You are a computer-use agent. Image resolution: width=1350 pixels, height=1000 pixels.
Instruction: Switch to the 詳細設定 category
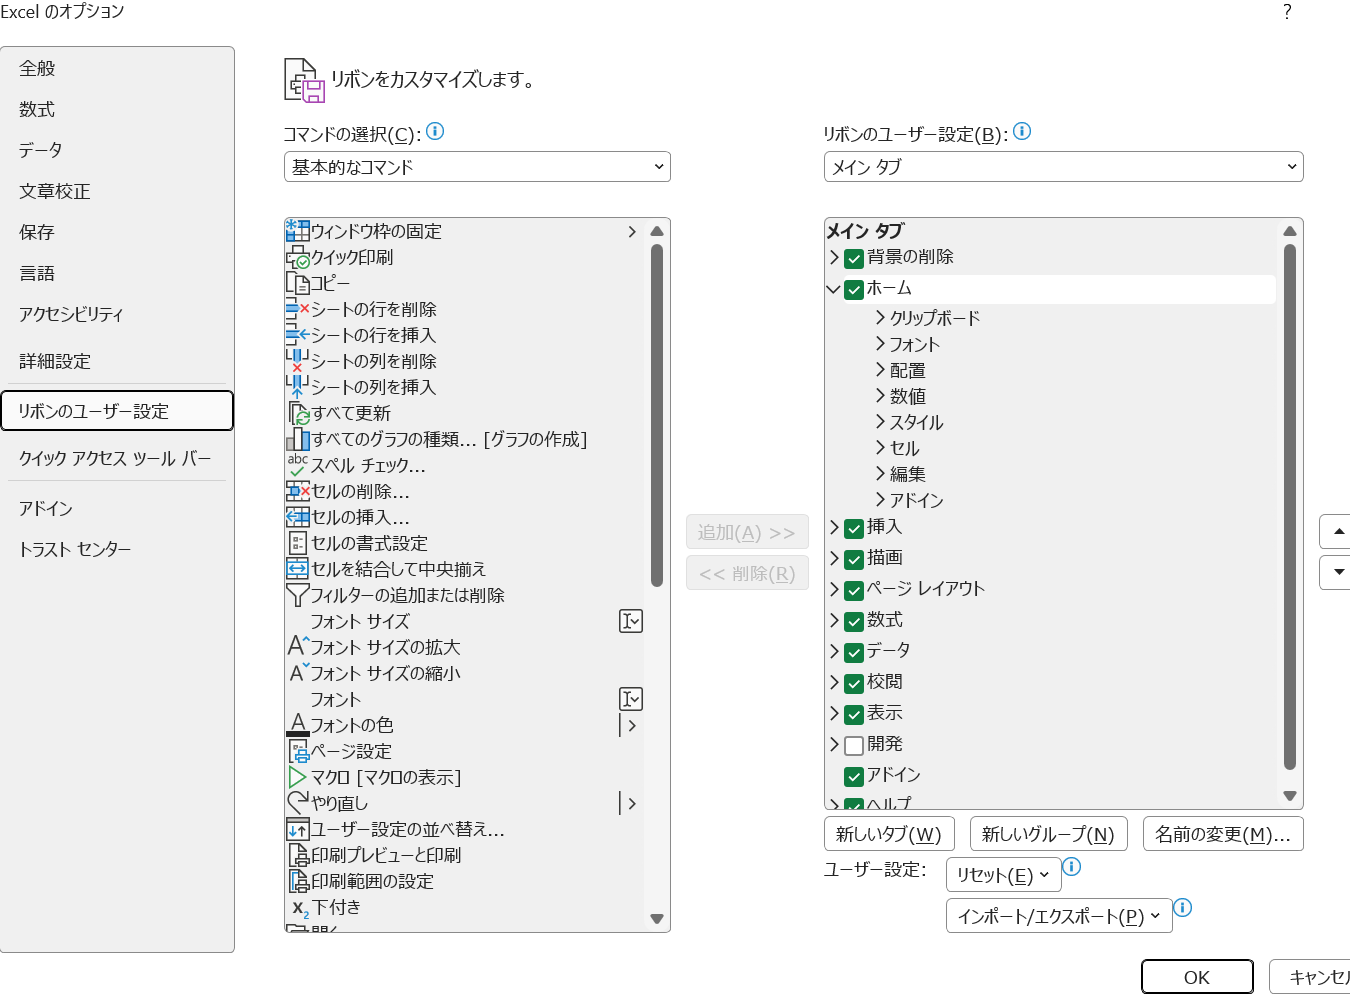pos(55,361)
